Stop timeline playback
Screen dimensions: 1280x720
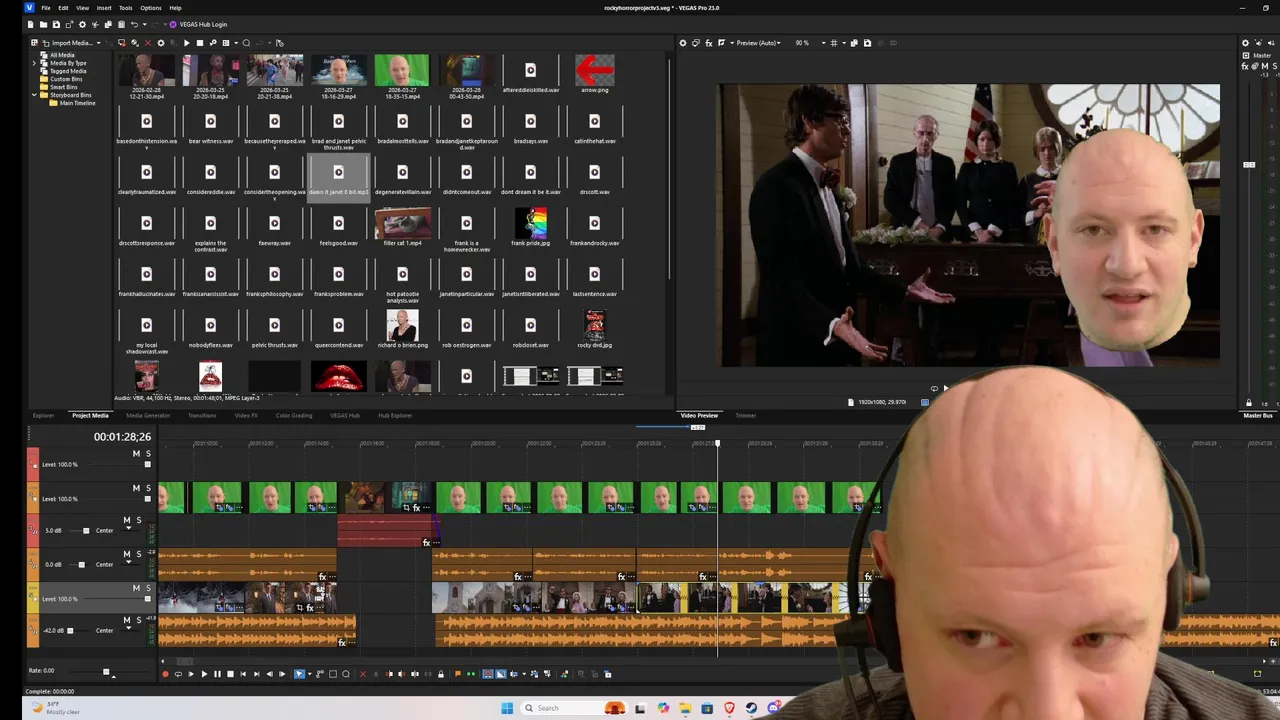230,674
